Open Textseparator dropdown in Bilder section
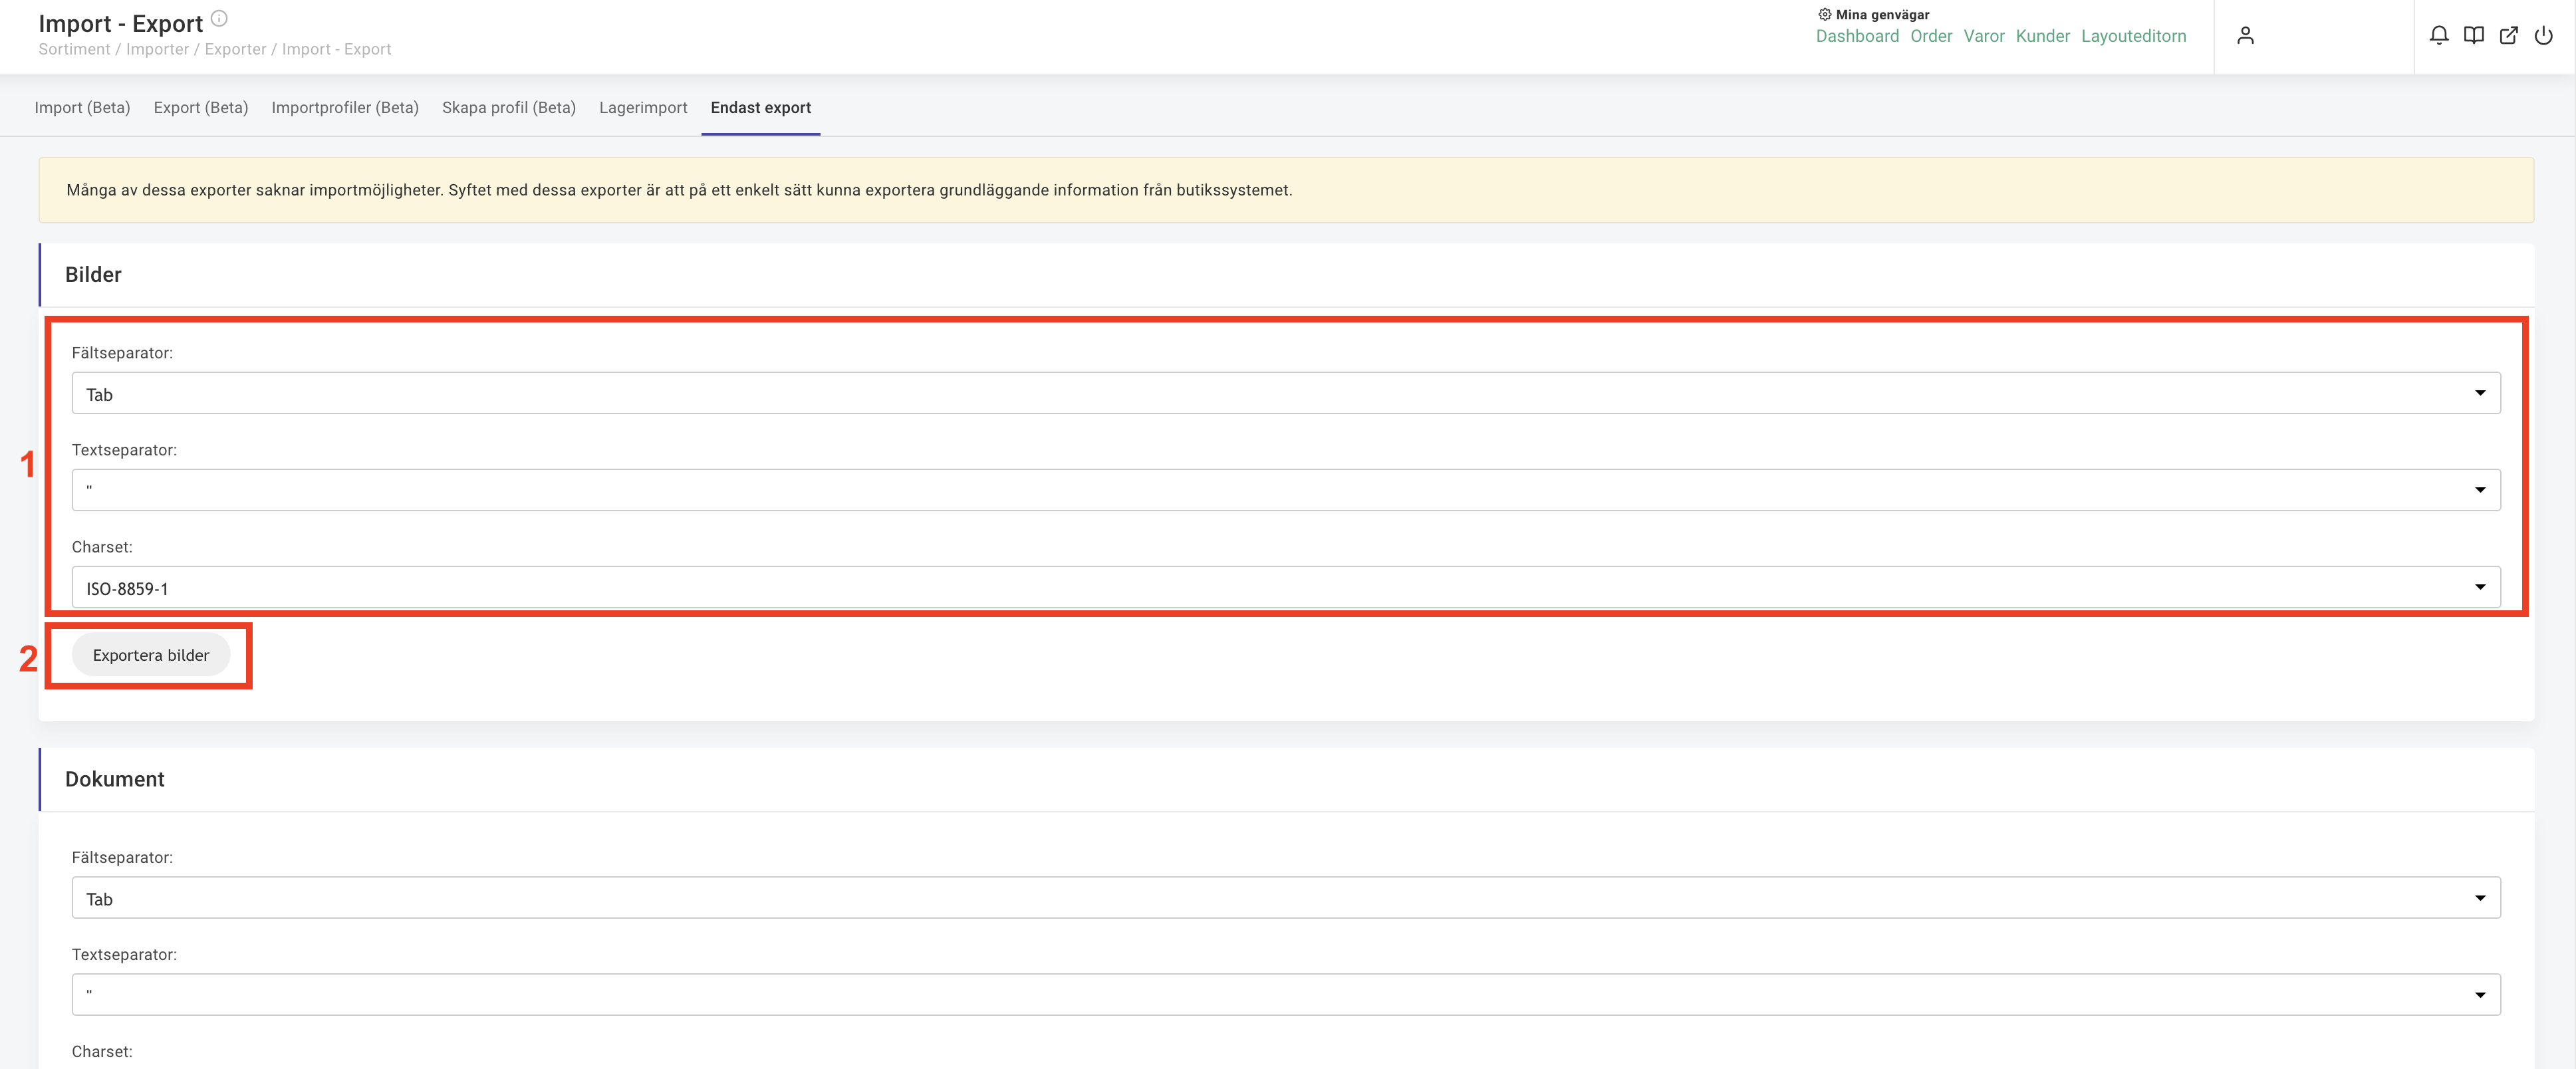Image resolution: width=2576 pixels, height=1069 pixels. 1286,490
